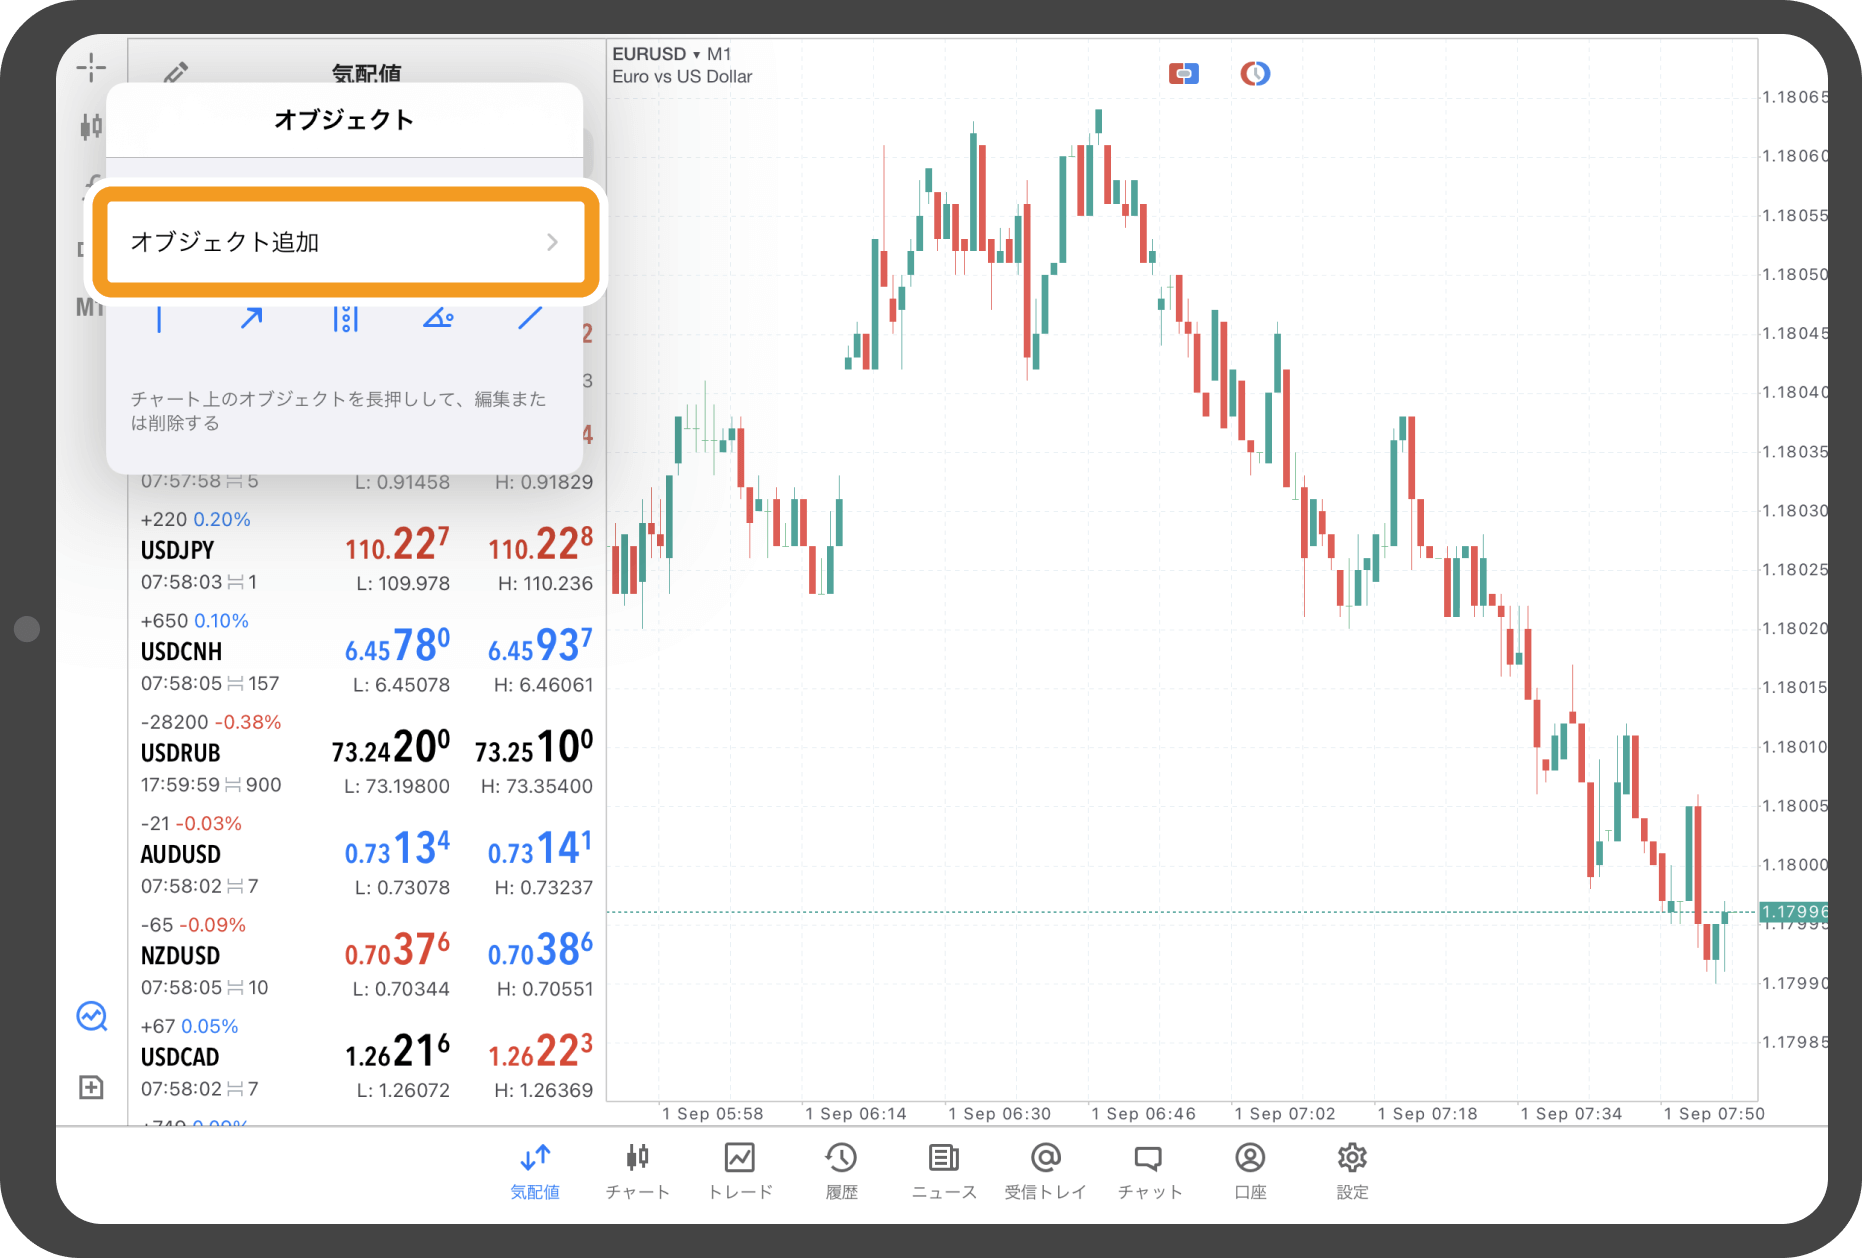1862x1258 pixels.
Task: Open the M1 timeframe selector in sidebar
Action: tap(89, 307)
